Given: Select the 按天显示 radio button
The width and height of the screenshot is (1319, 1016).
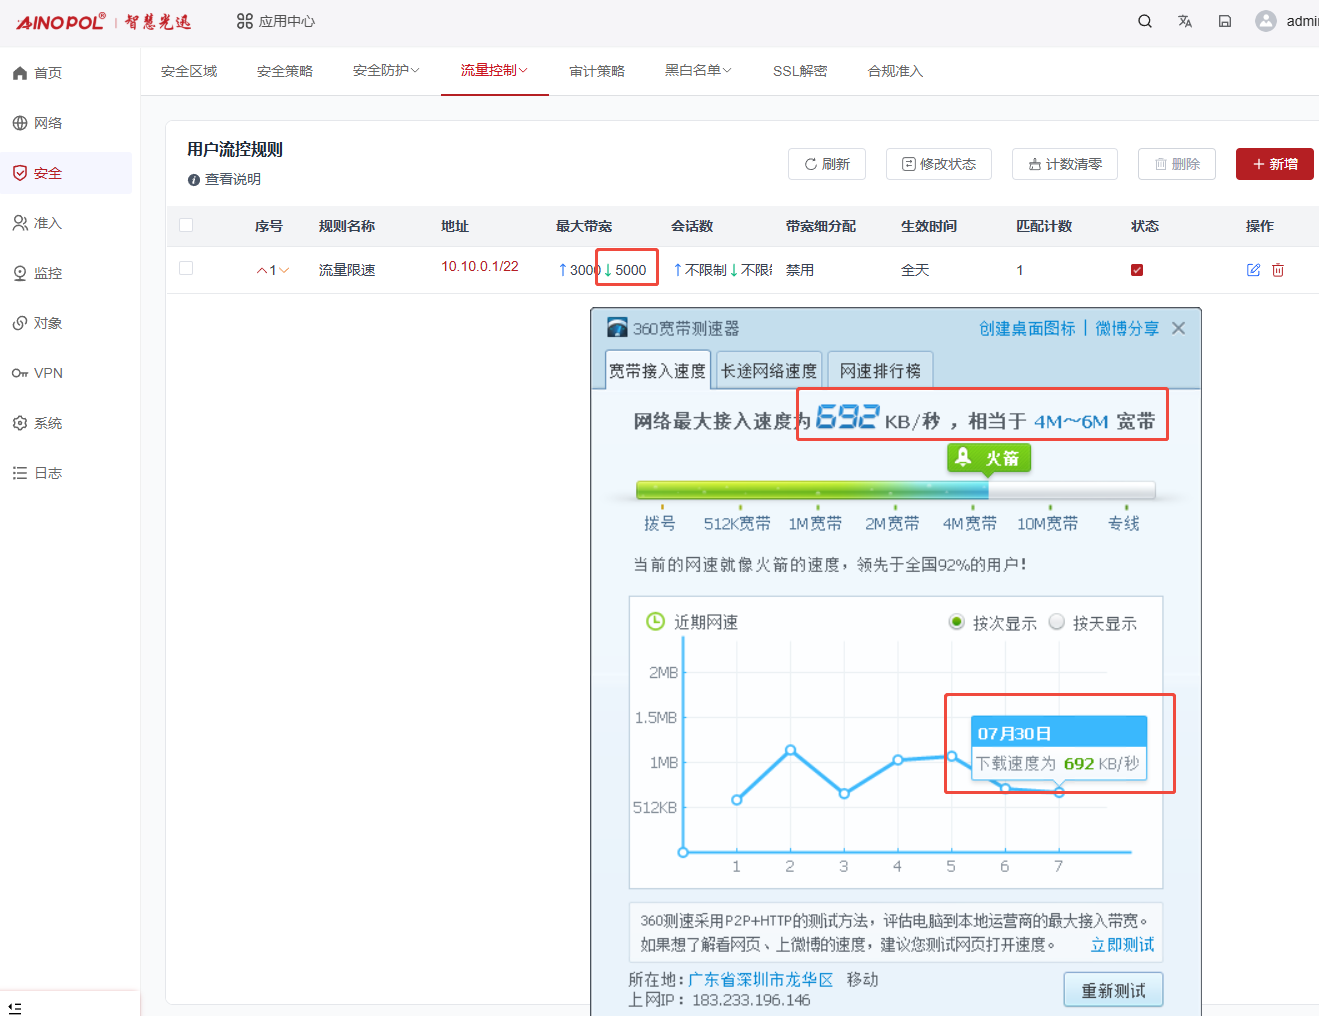Looking at the screenshot, I should [1056, 622].
